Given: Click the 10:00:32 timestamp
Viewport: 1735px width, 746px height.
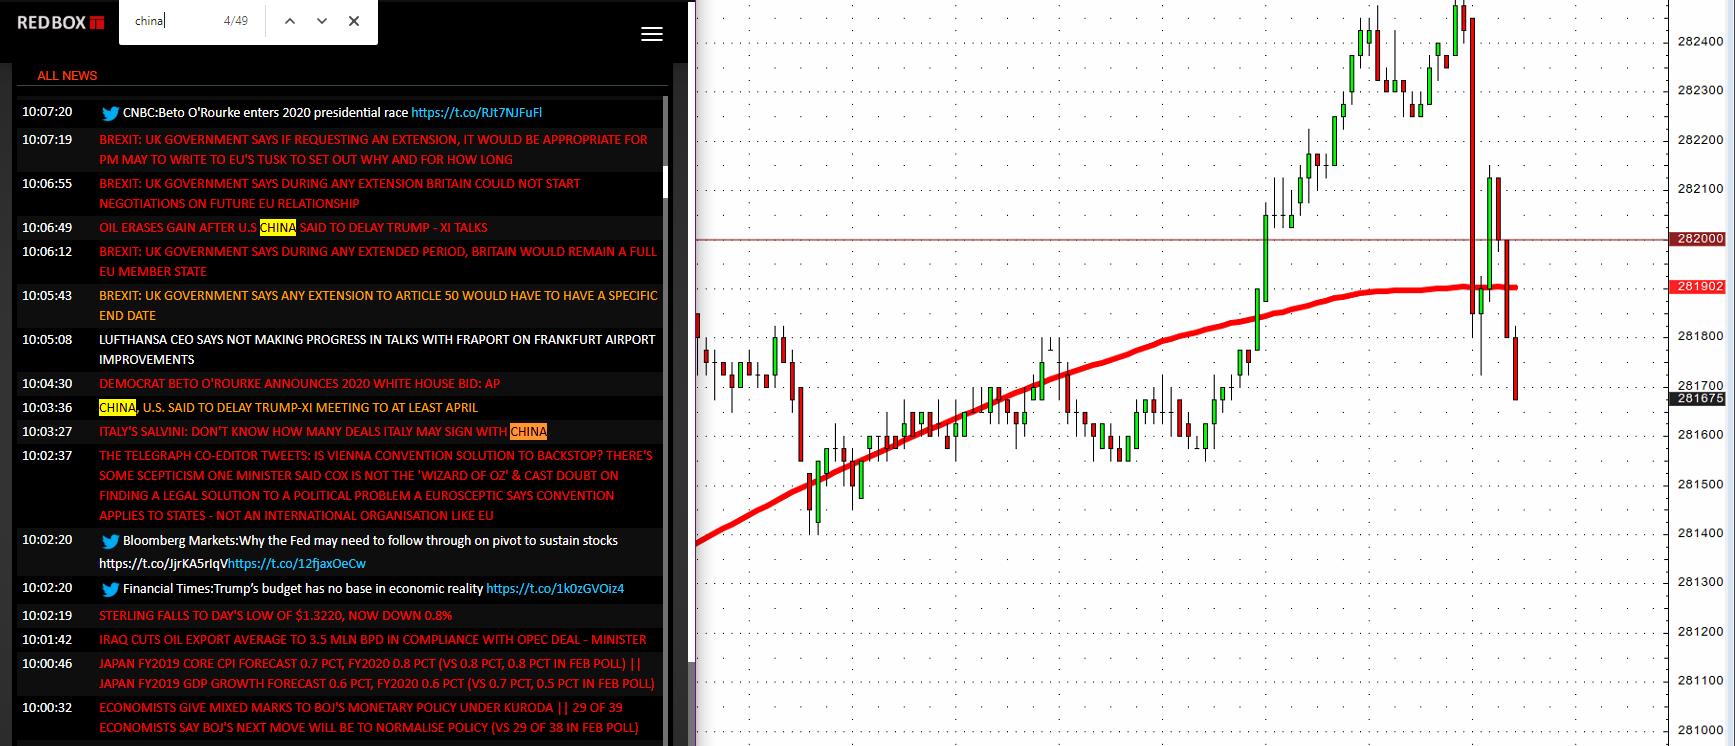Looking at the screenshot, I should point(47,707).
